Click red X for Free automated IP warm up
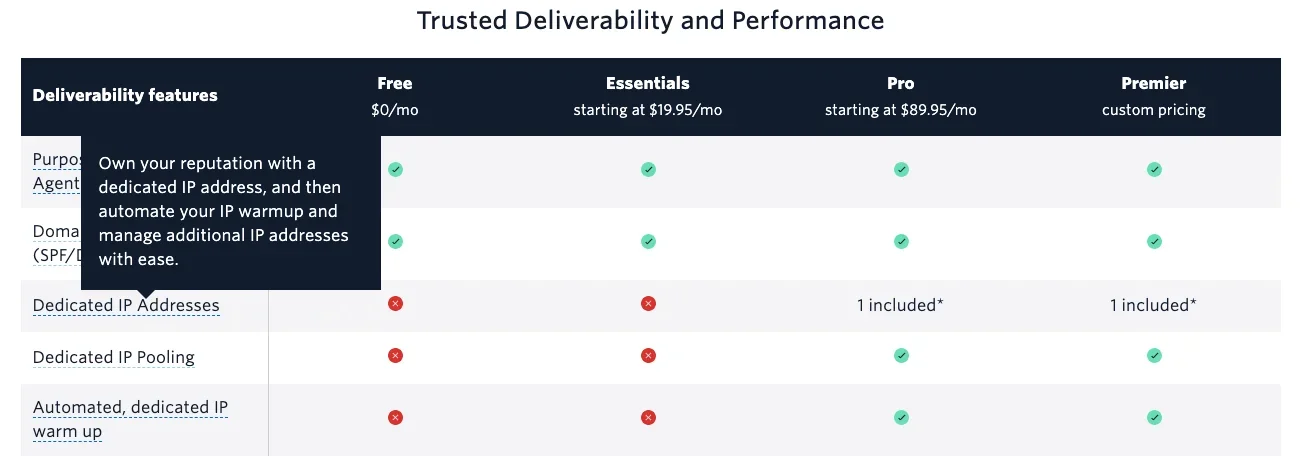The image size is (1301, 456). [395, 417]
